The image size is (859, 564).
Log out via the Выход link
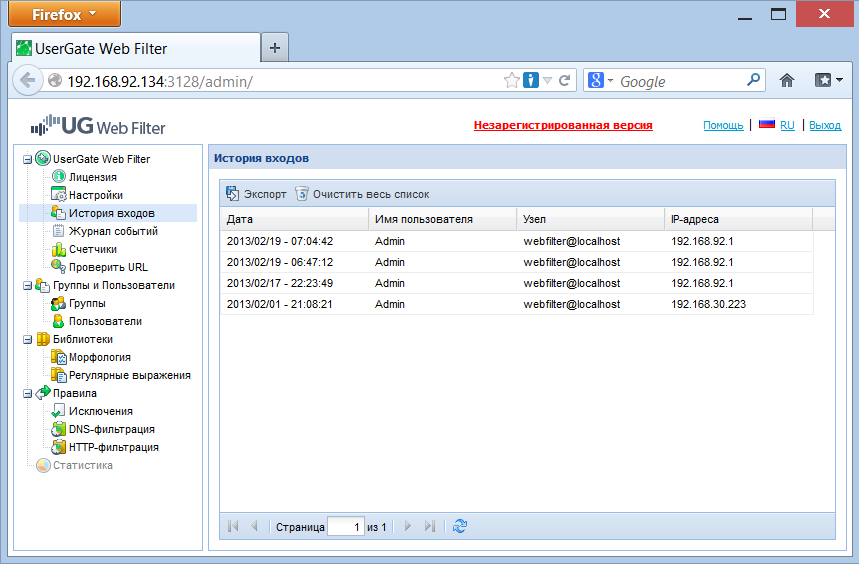[x=825, y=125]
